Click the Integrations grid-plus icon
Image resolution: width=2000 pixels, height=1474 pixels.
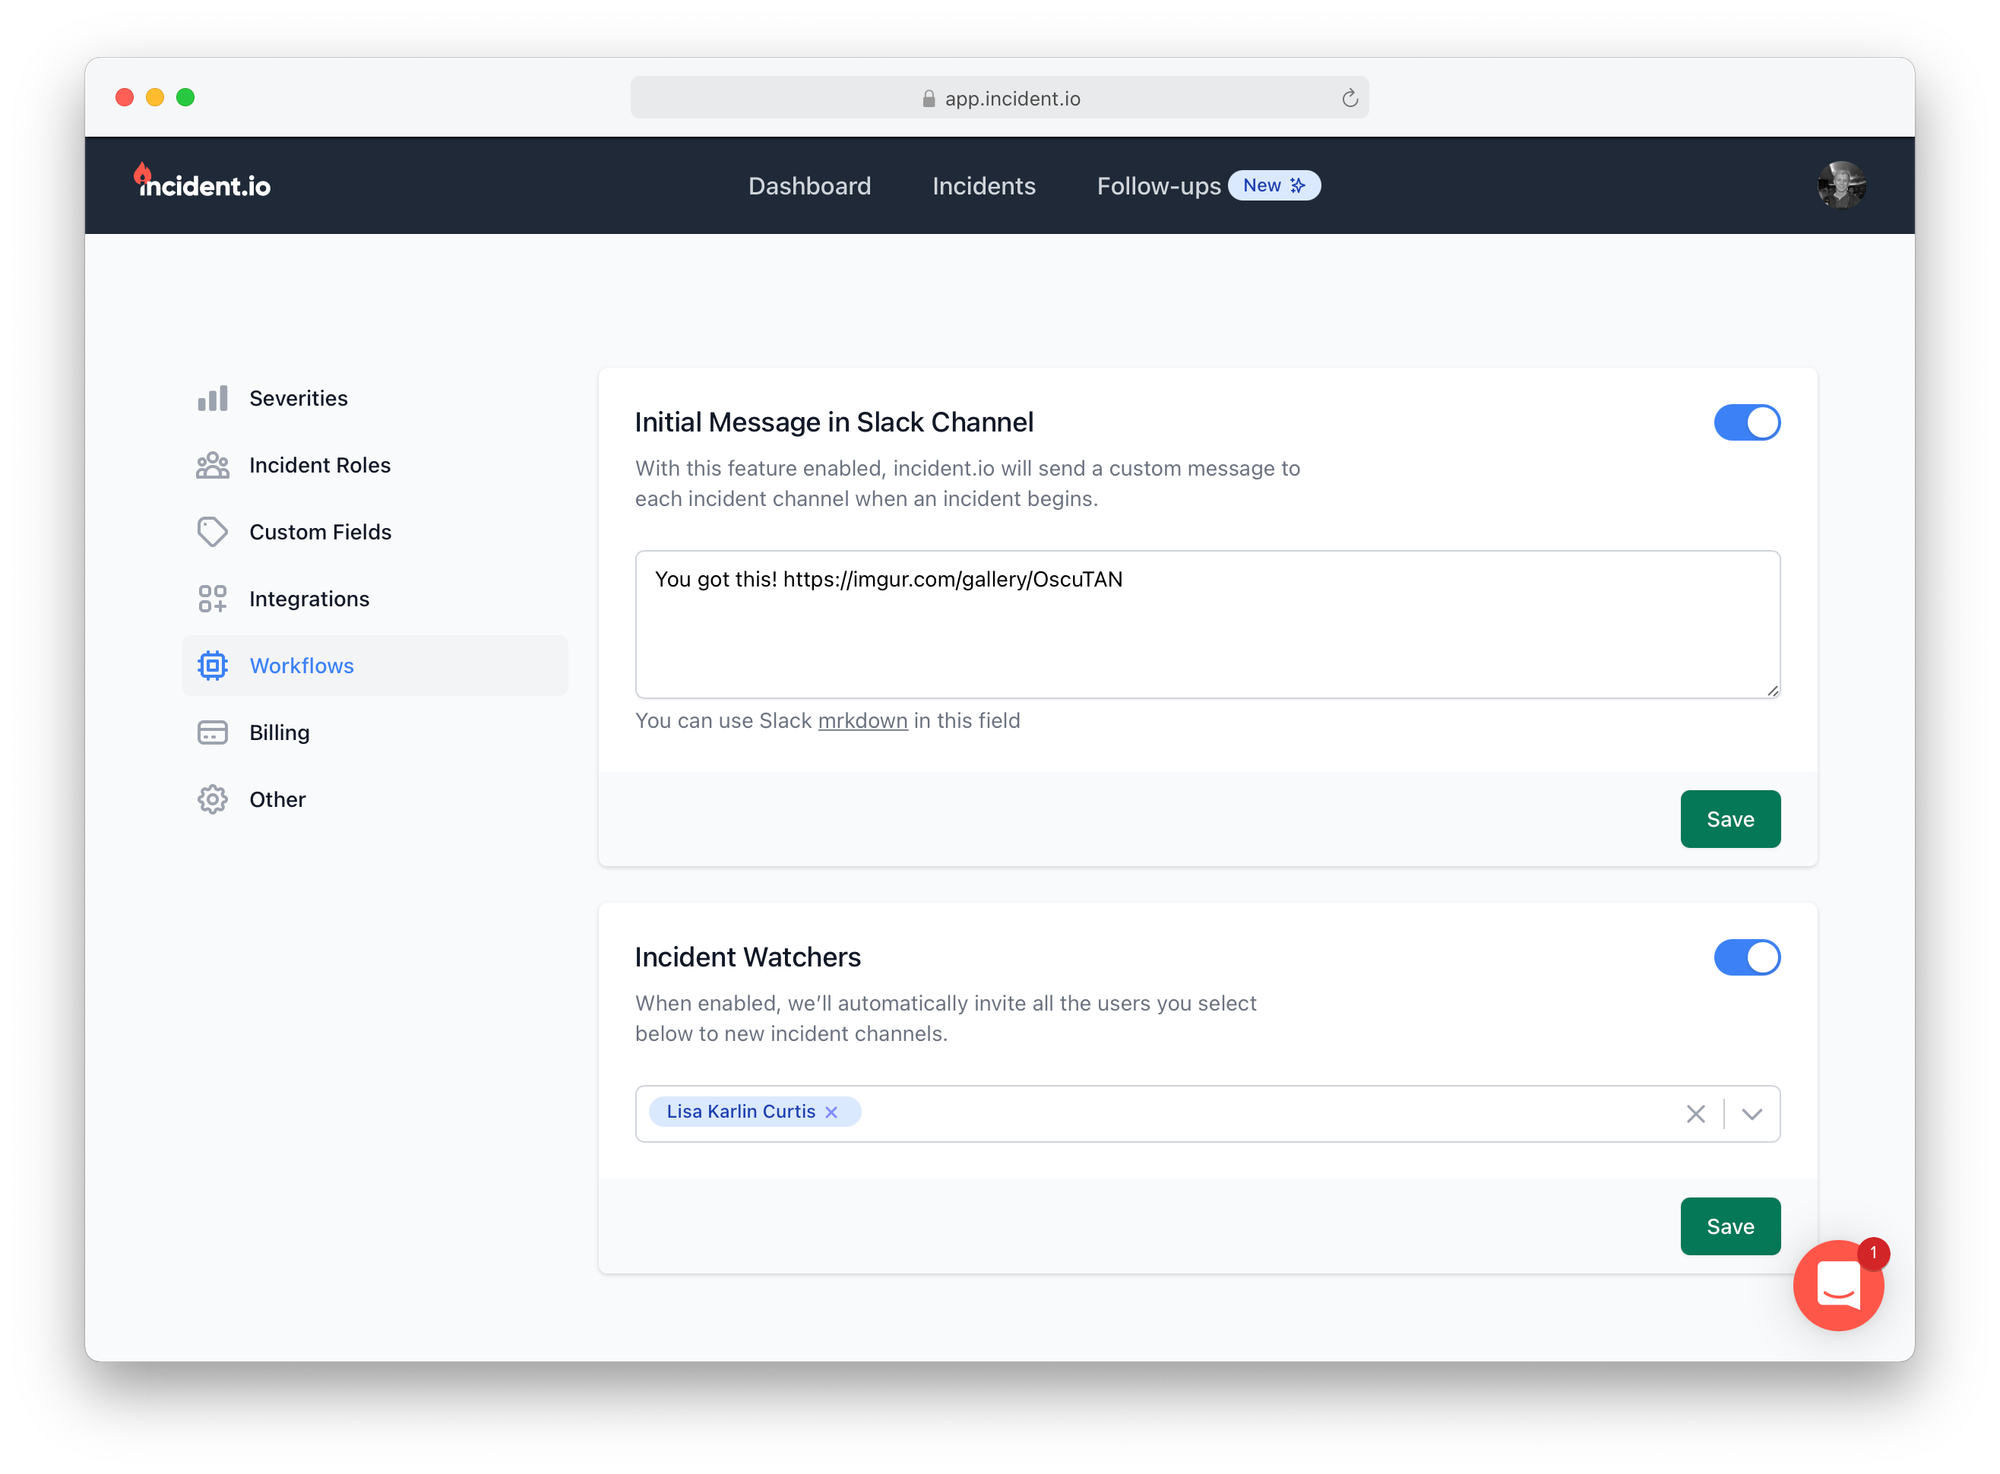(x=212, y=599)
